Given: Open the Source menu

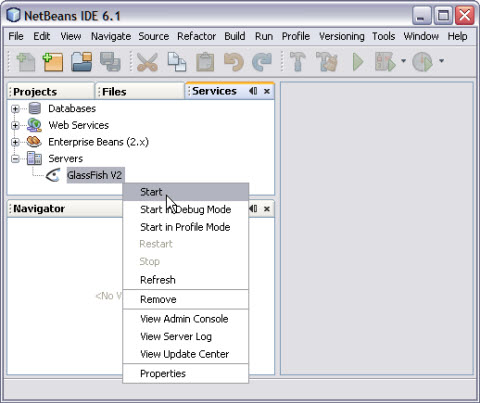Looking at the screenshot, I should click(154, 36).
